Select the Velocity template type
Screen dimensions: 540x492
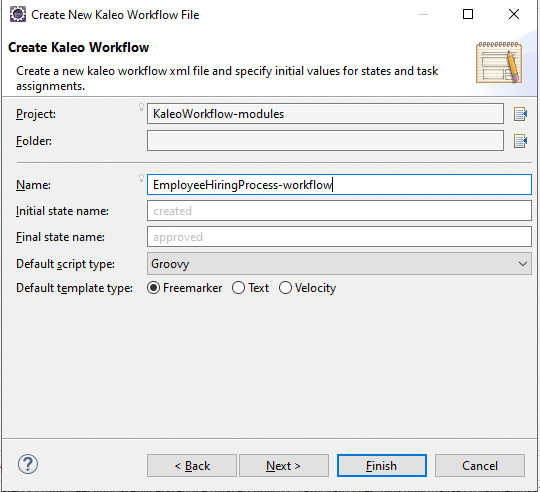307,288
